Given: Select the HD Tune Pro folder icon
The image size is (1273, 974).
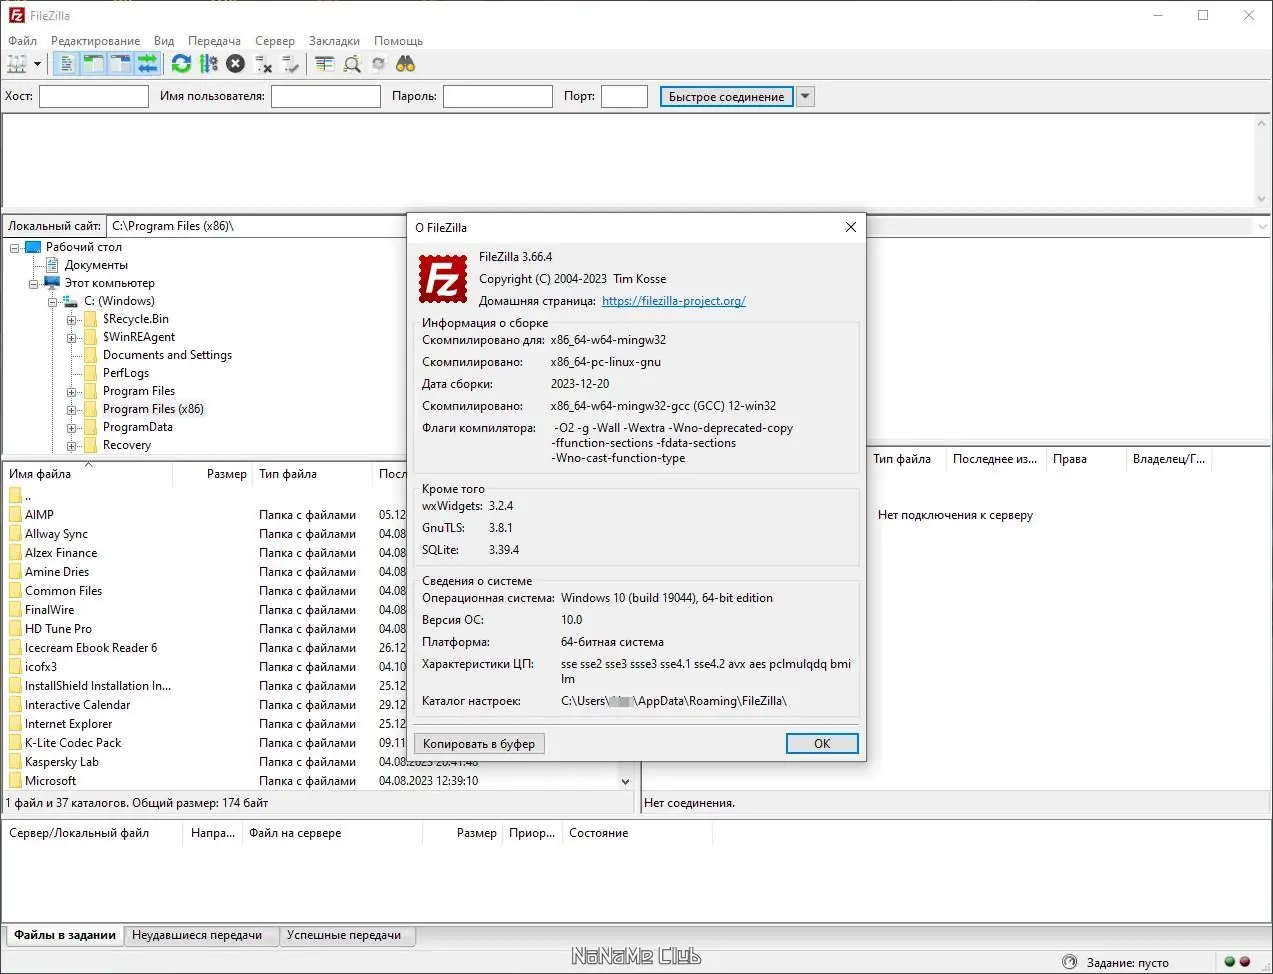Looking at the screenshot, I should point(15,629).
